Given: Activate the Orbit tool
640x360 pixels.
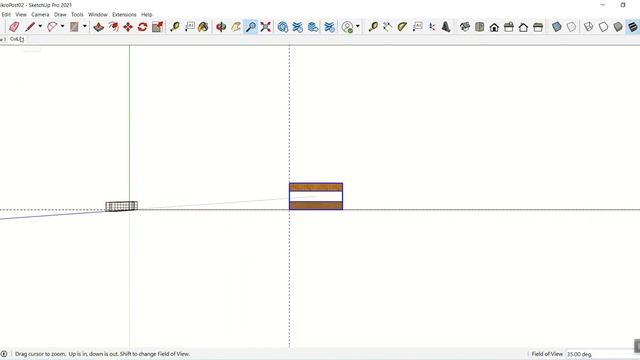Looking at the screenshot, I should pos(221,27).
